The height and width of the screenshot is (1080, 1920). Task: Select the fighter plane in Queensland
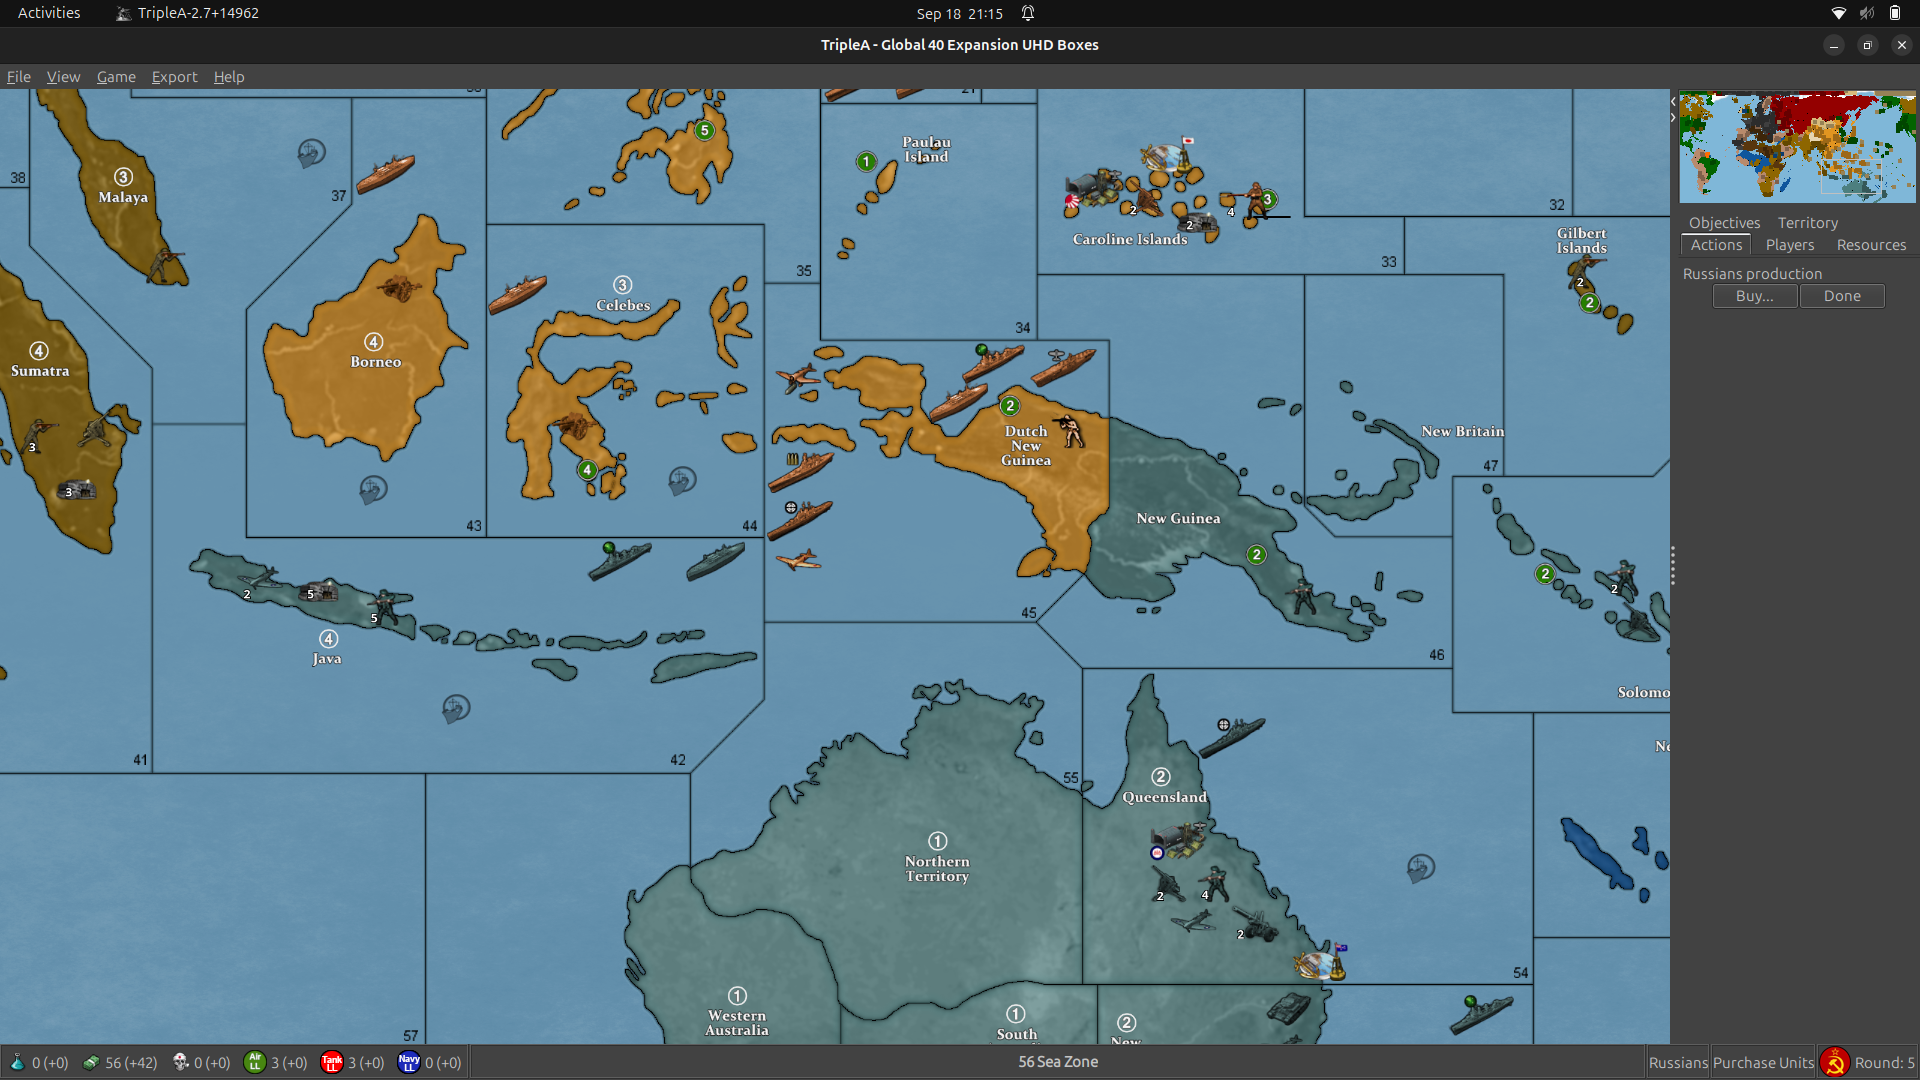[1194, 920]
